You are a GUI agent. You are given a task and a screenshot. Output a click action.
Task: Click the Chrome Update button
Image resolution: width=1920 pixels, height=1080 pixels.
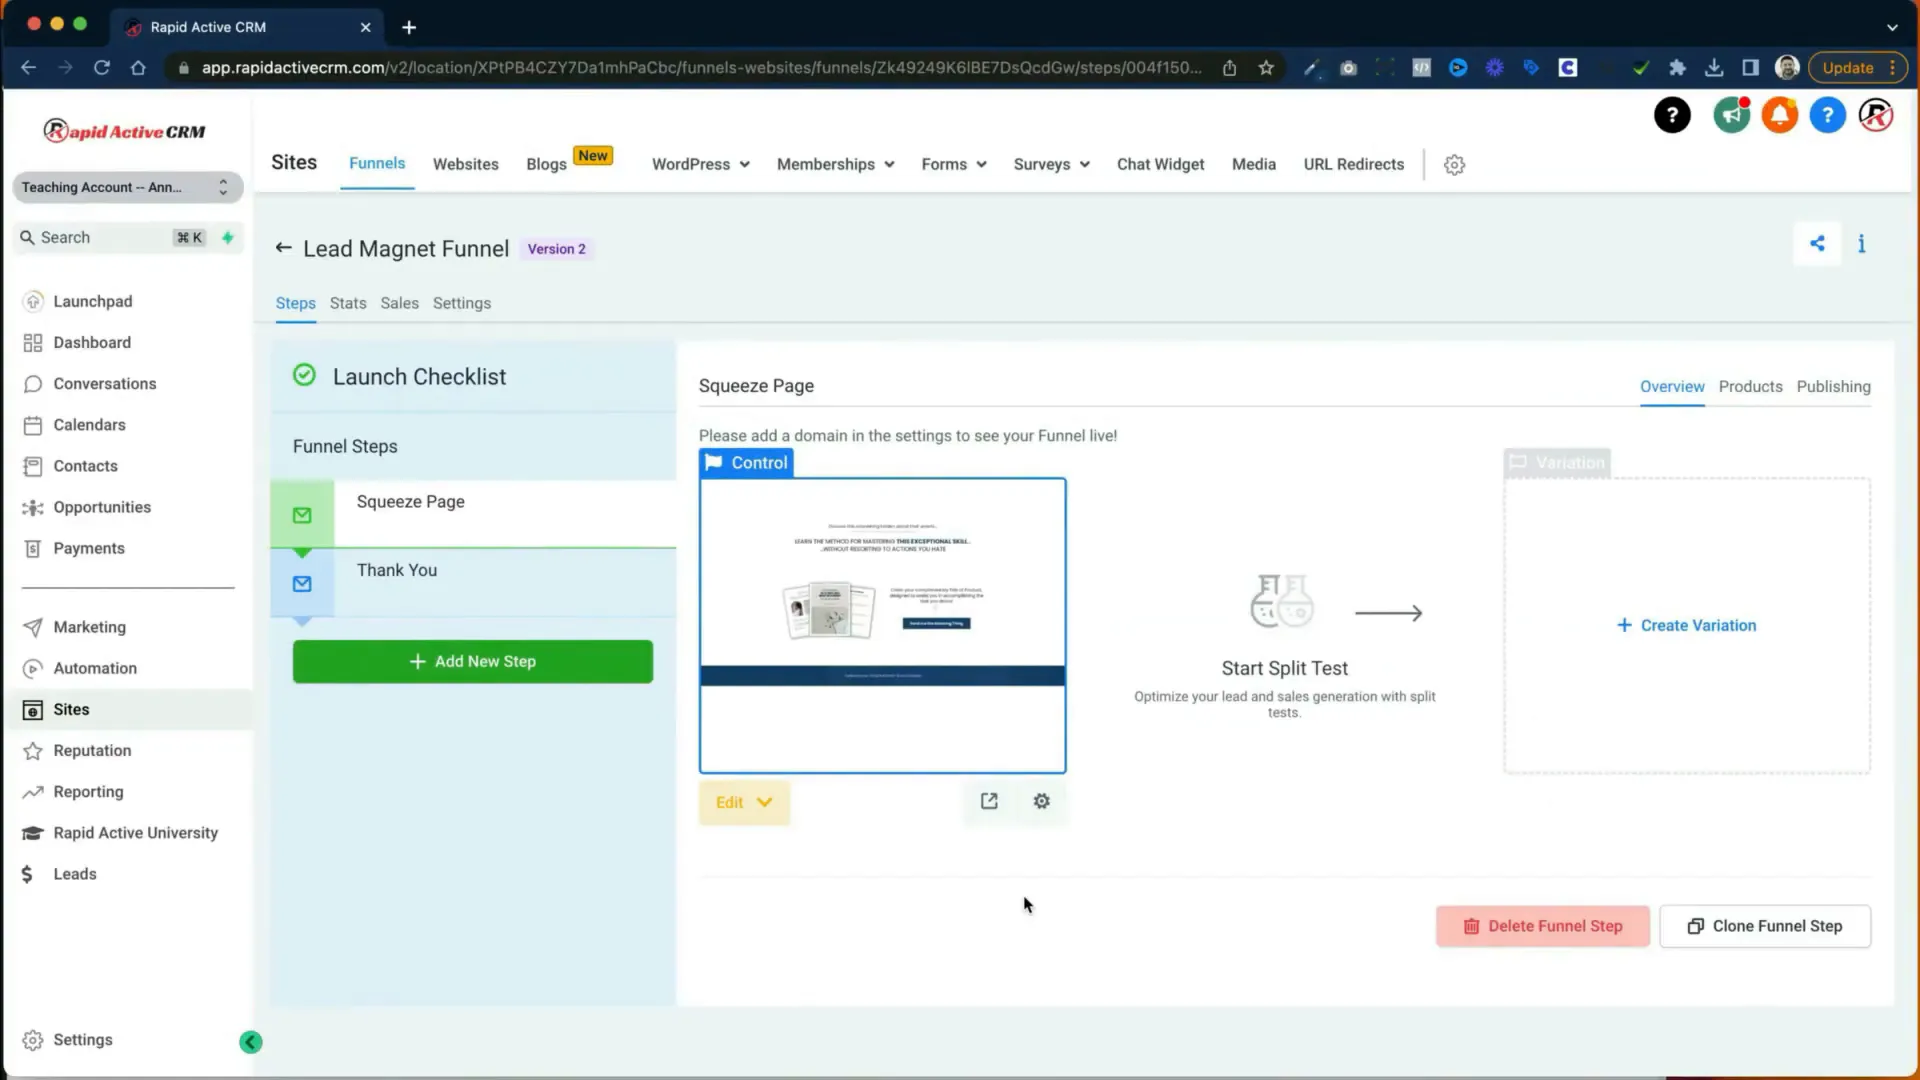pos(1857,67)
